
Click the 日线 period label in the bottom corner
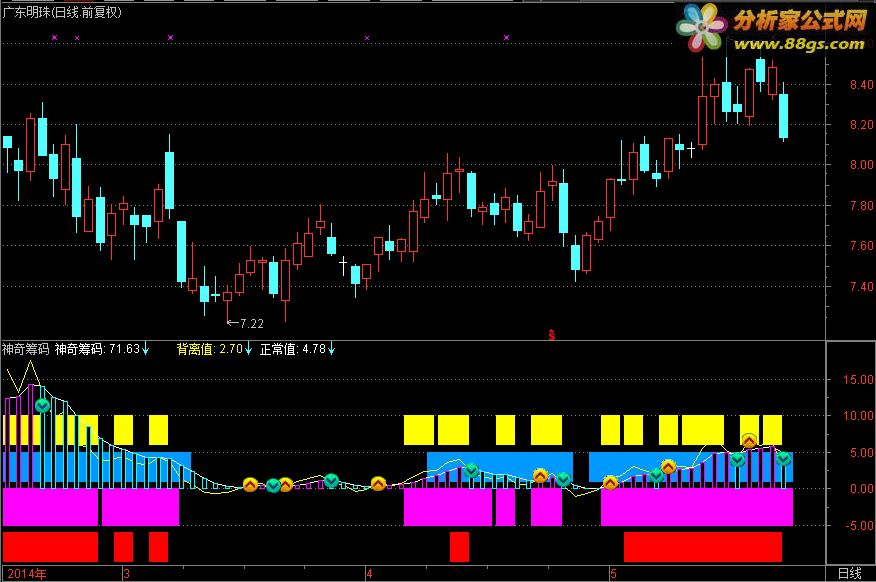coord(850,573)
